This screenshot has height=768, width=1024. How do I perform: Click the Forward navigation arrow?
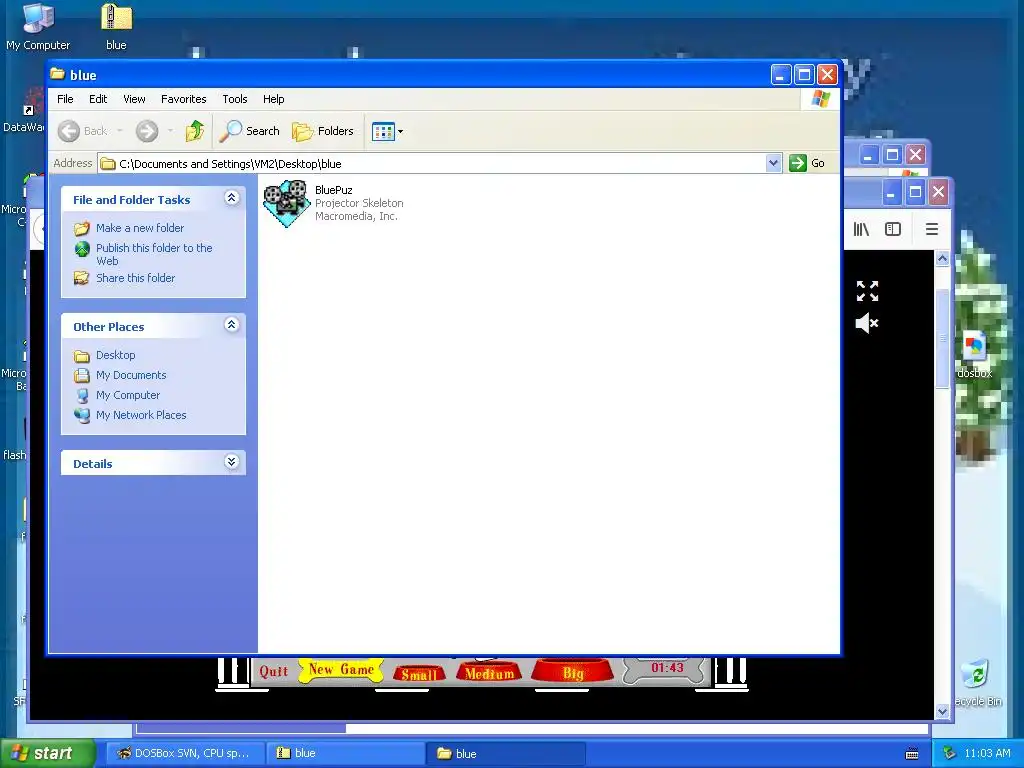click(147, 131)
